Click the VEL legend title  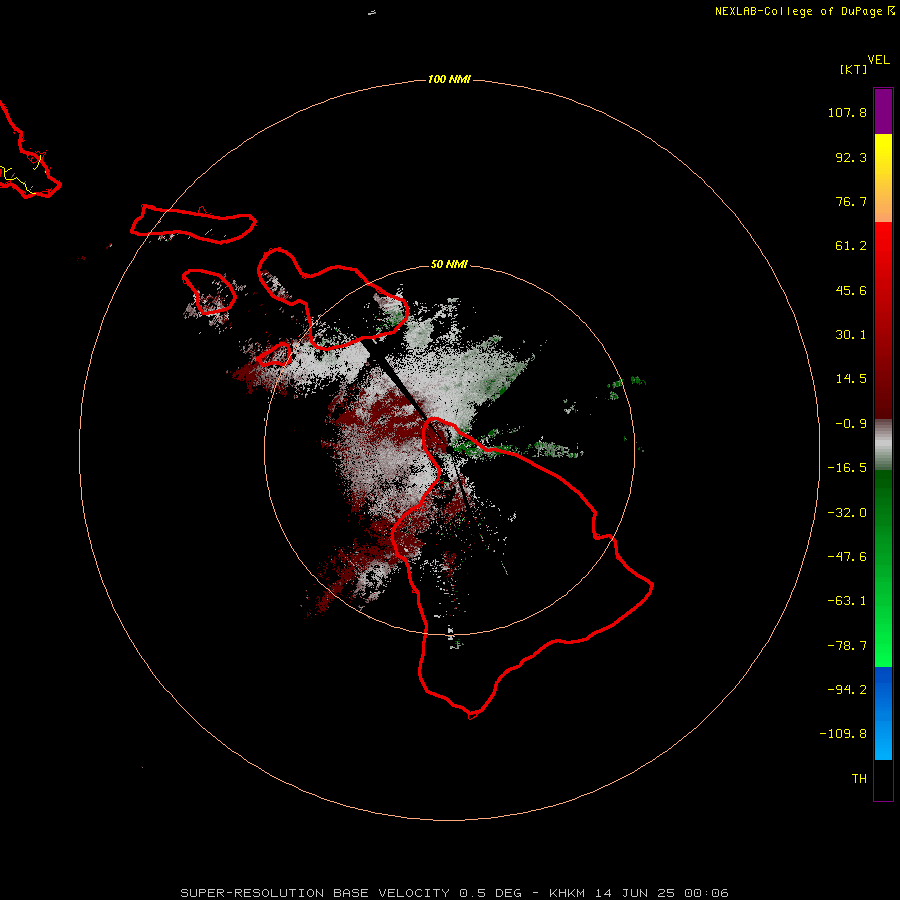[878, 60]
